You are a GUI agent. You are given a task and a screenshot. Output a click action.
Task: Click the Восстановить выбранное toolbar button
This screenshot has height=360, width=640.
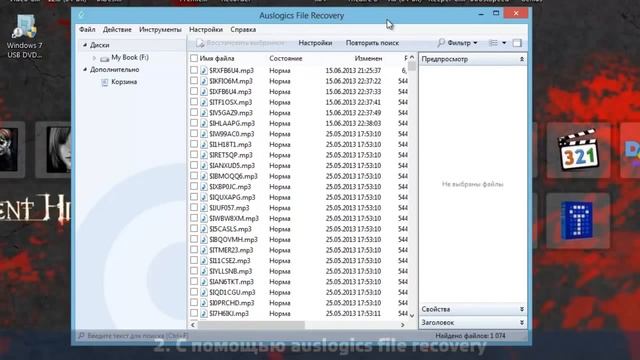click(x=240, y=43)
